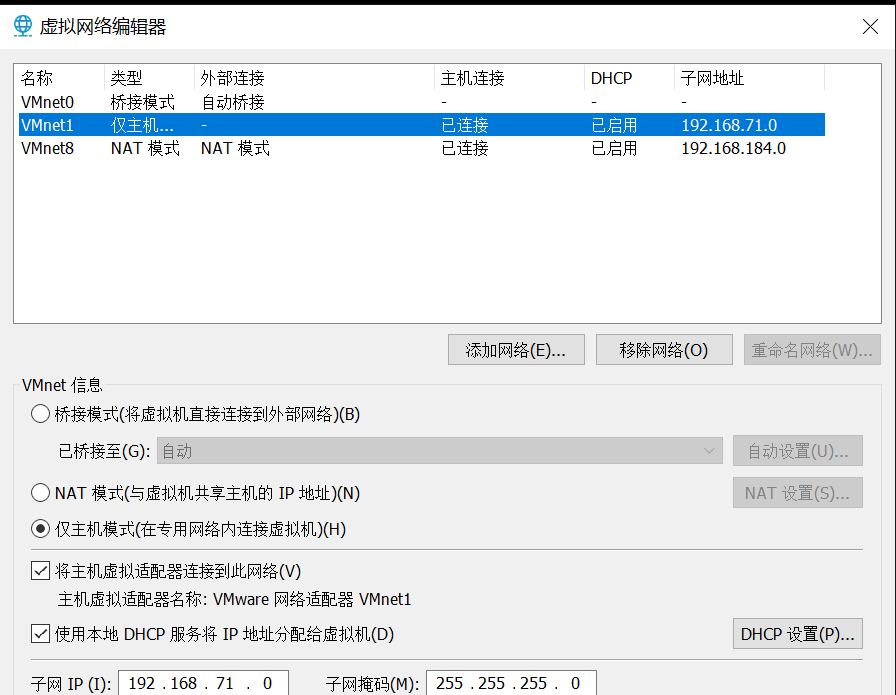Click the globe icon in the title bar
The height and width of the screenshot is (695, 896).
(x=23, y=26)
